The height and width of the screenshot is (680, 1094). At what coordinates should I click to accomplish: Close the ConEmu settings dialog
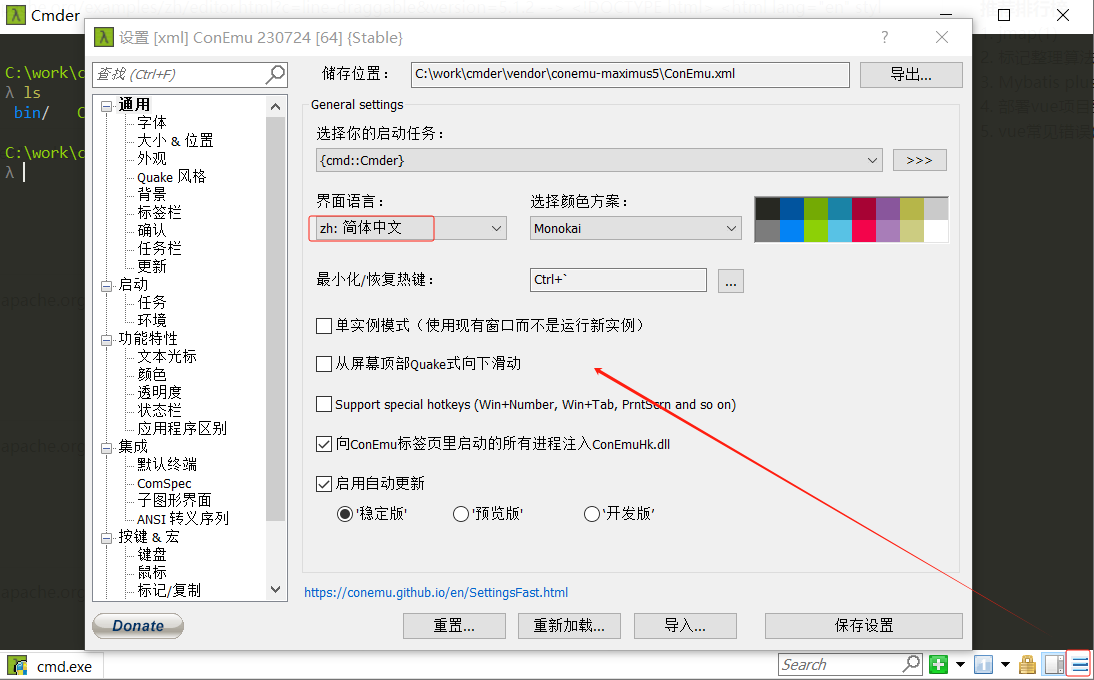[942, 37]
